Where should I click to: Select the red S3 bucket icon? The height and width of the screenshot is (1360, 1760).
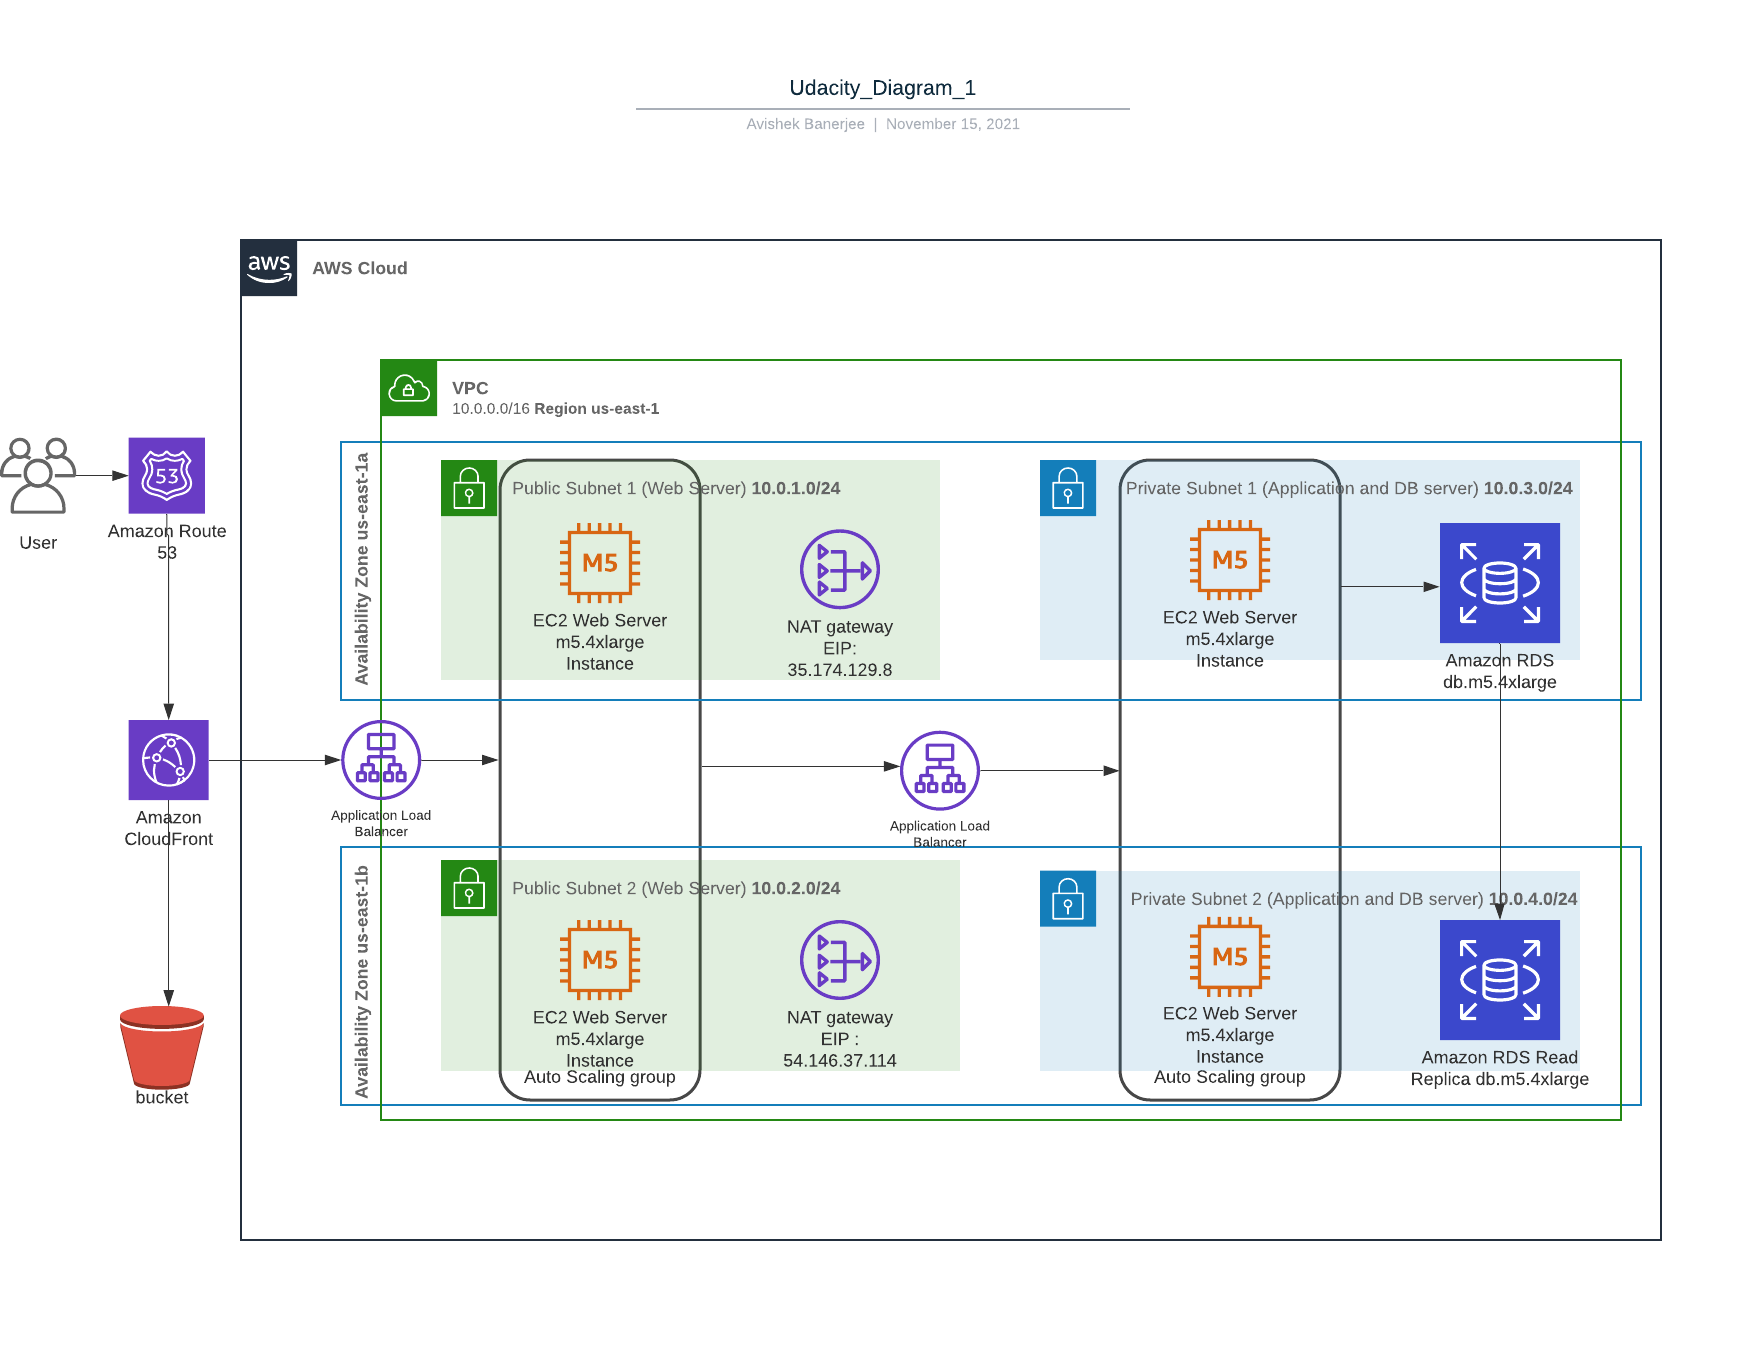(162, 1047)
